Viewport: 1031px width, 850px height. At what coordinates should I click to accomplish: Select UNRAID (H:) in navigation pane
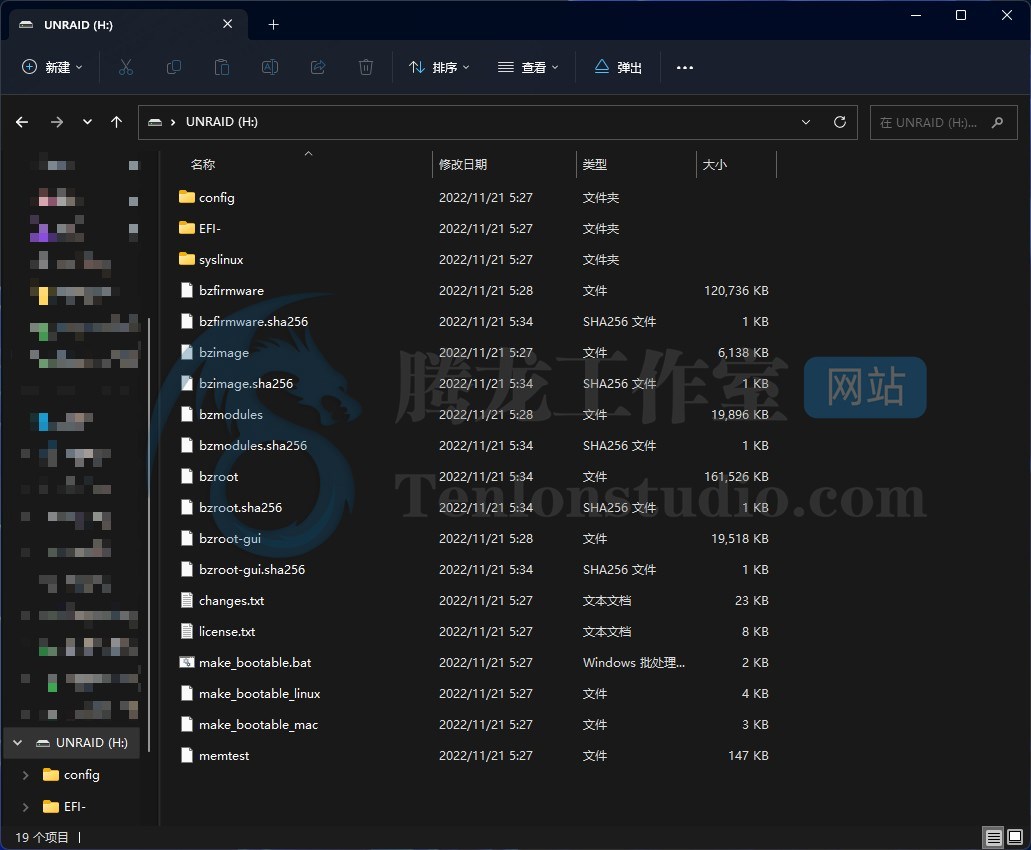[x=72, y=743]
